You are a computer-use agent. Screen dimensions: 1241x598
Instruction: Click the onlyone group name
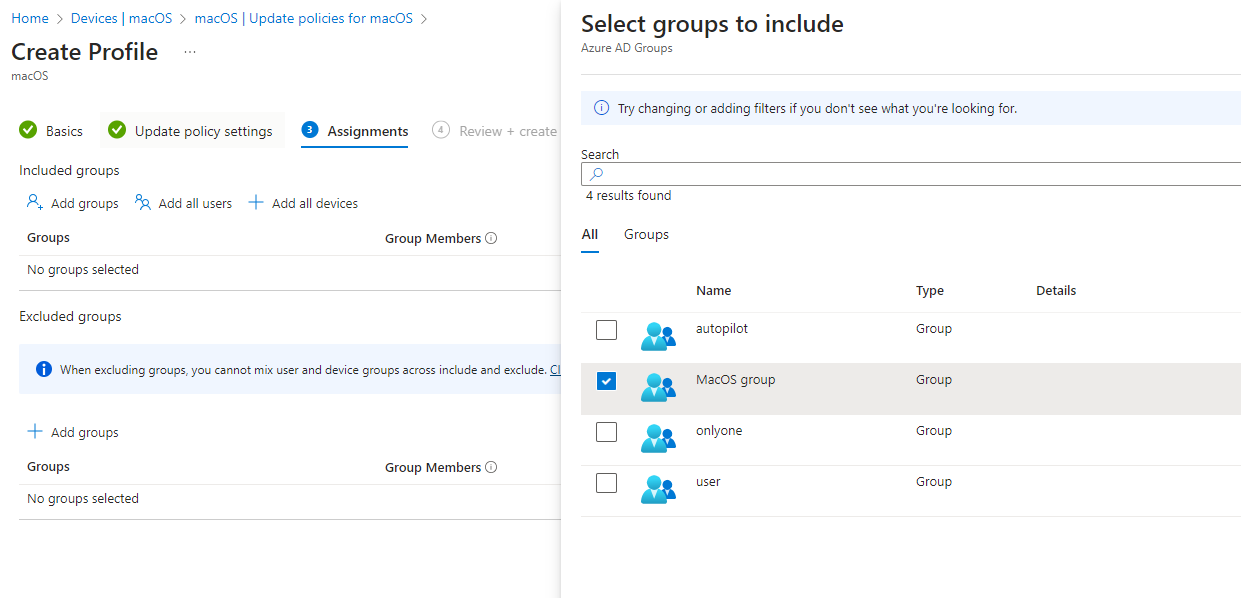[719, 430]
